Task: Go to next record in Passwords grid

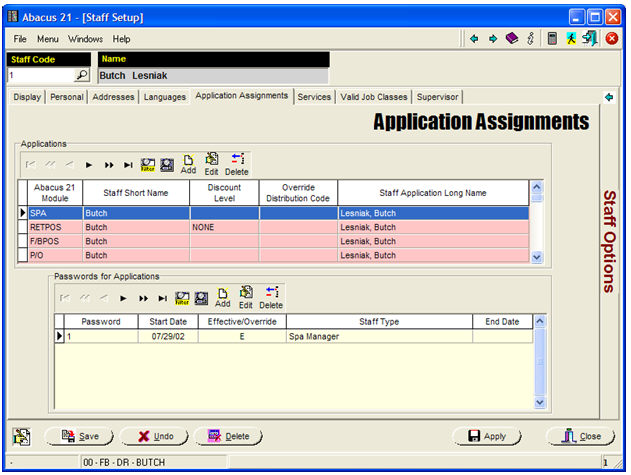Action: [123, 298]
